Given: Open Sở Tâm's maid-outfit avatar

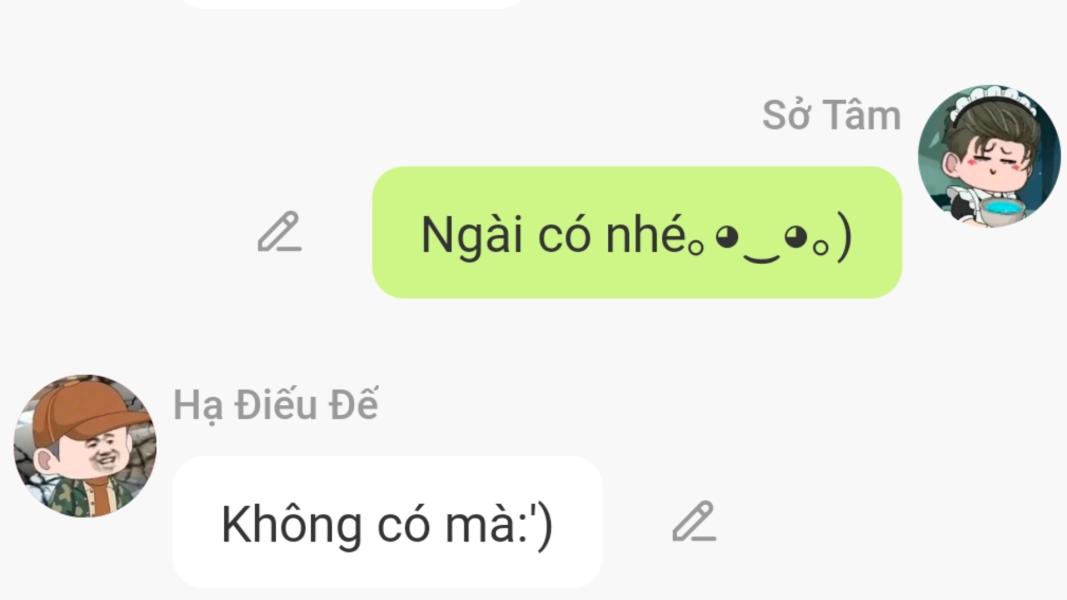Looking at the screenshot, I should tap(989, 155).
